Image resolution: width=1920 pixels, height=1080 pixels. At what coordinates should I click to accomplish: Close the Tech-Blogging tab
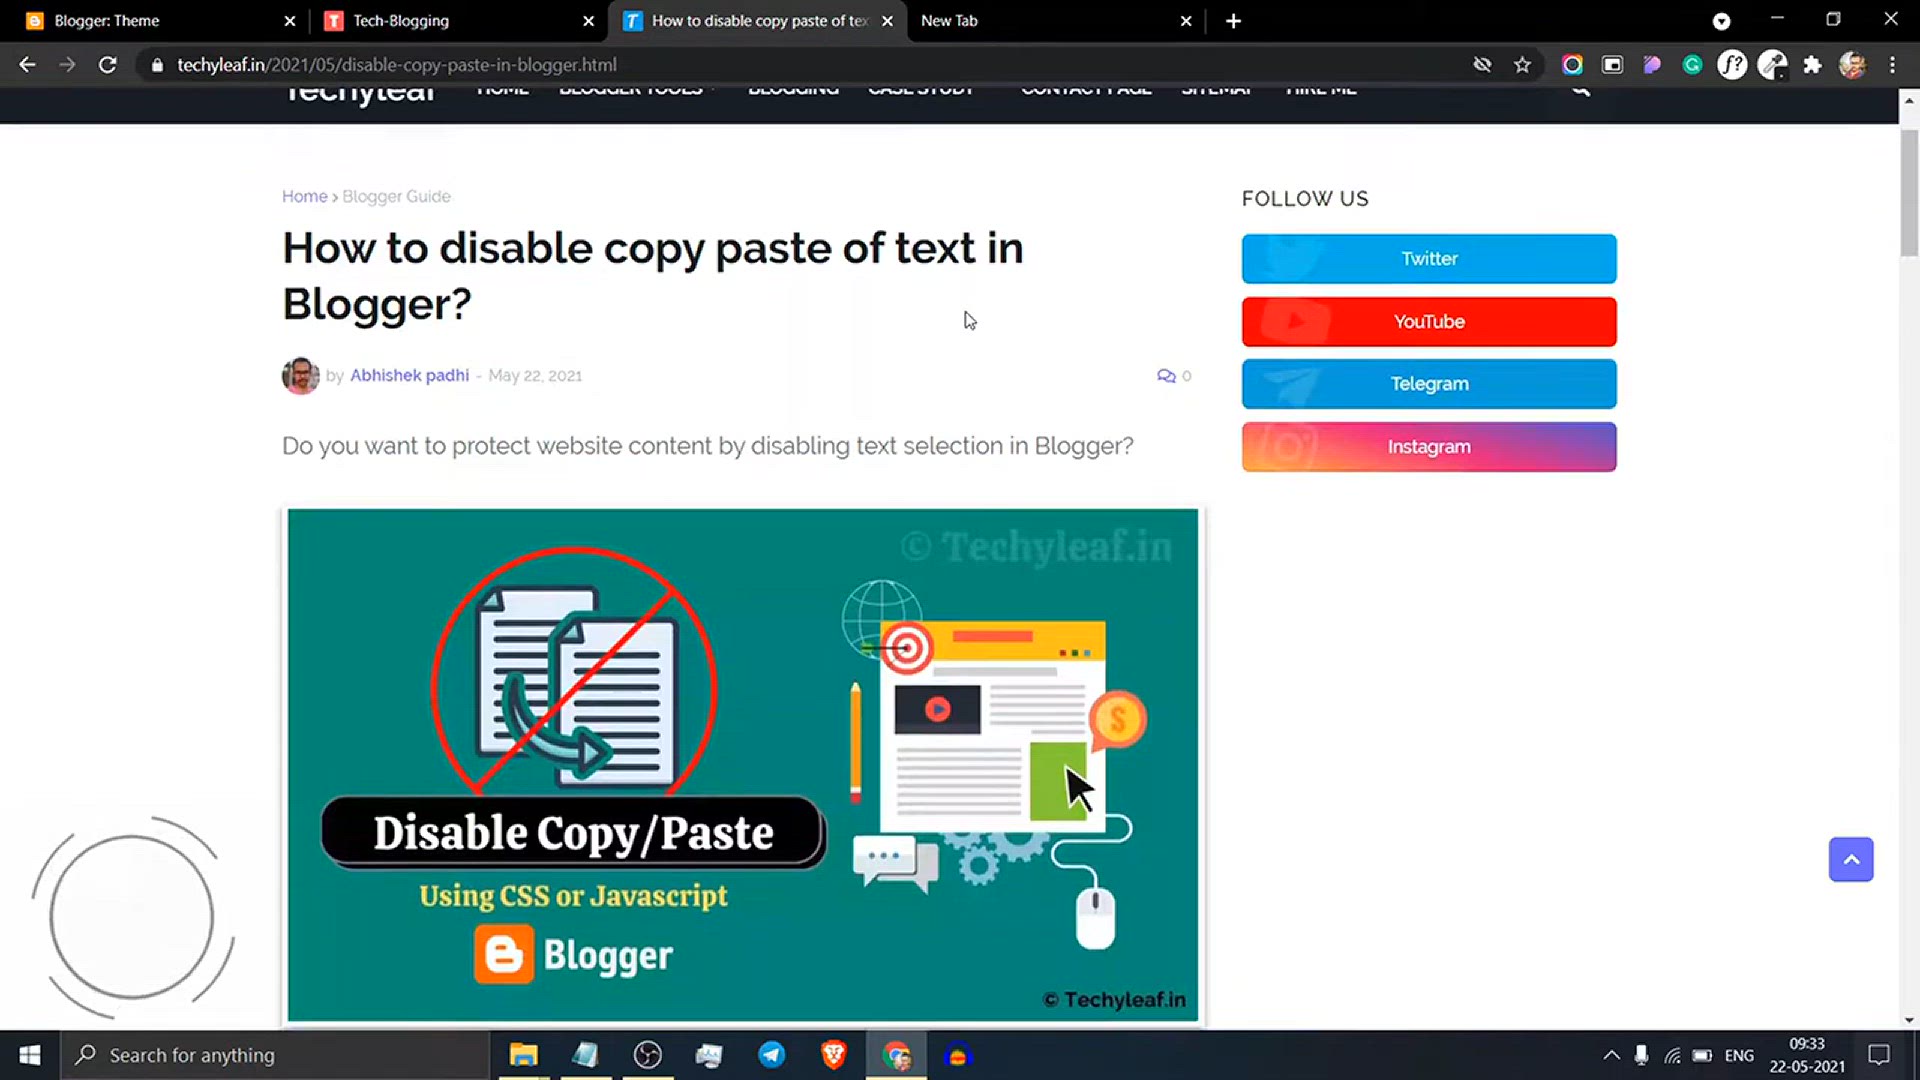coord(588,21)
